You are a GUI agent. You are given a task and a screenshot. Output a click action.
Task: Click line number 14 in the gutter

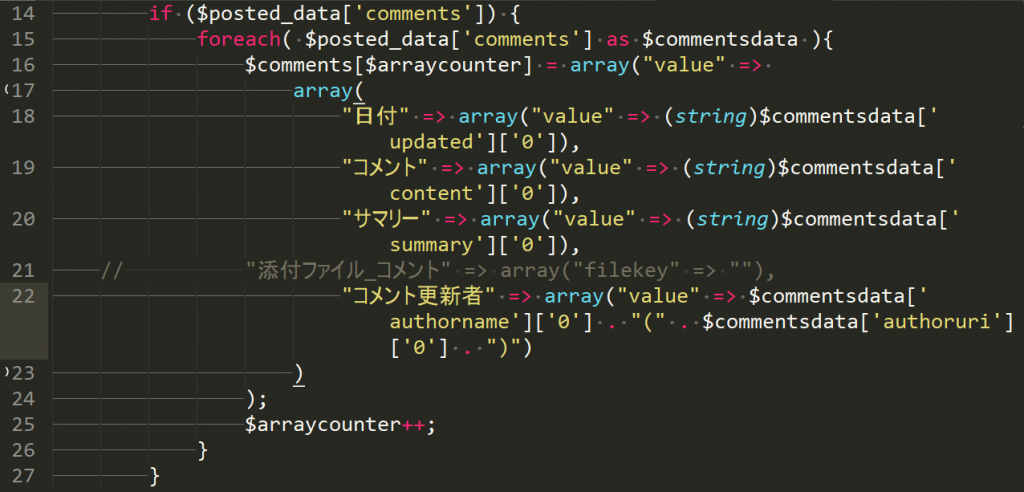24,13
